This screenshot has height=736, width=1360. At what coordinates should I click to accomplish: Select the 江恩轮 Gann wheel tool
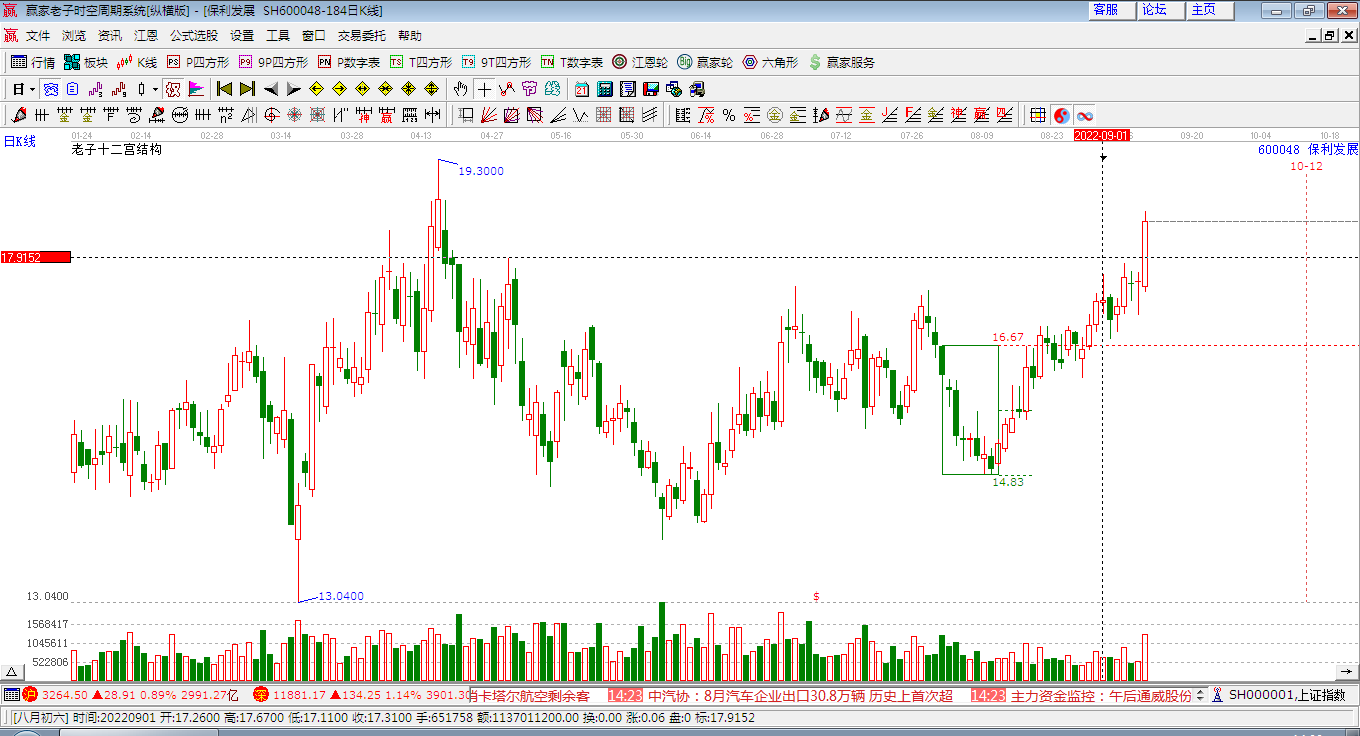(640, 62)
